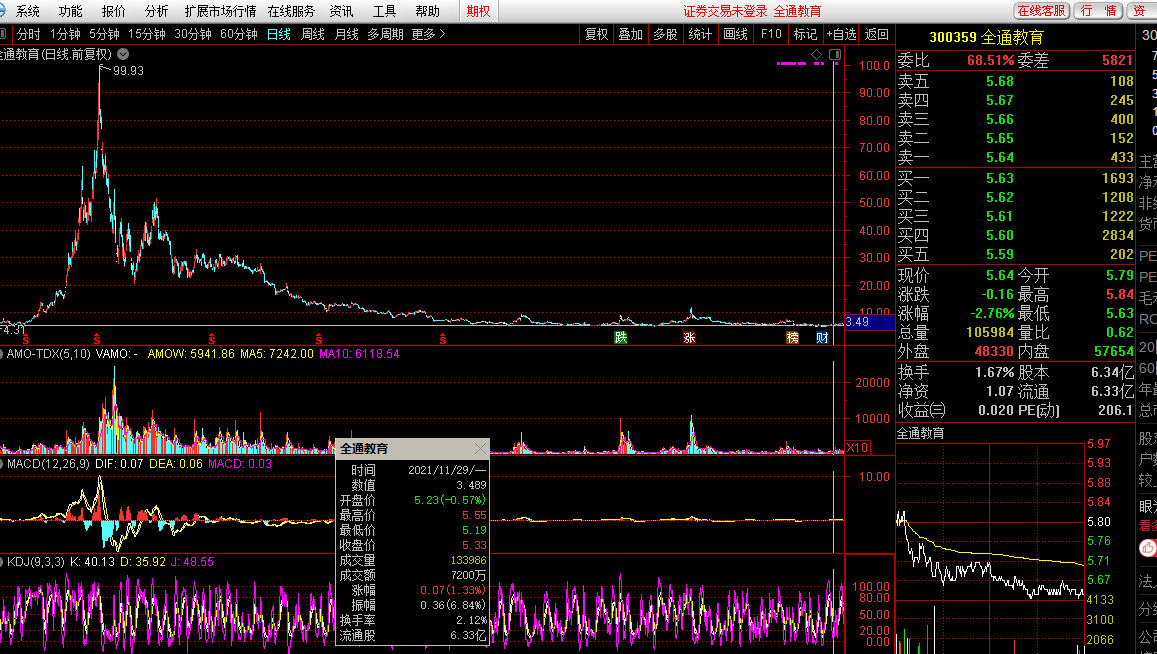Click the 委比 value 68.51%
This screenshot has height=654, width=1157.
coord(990,61)
